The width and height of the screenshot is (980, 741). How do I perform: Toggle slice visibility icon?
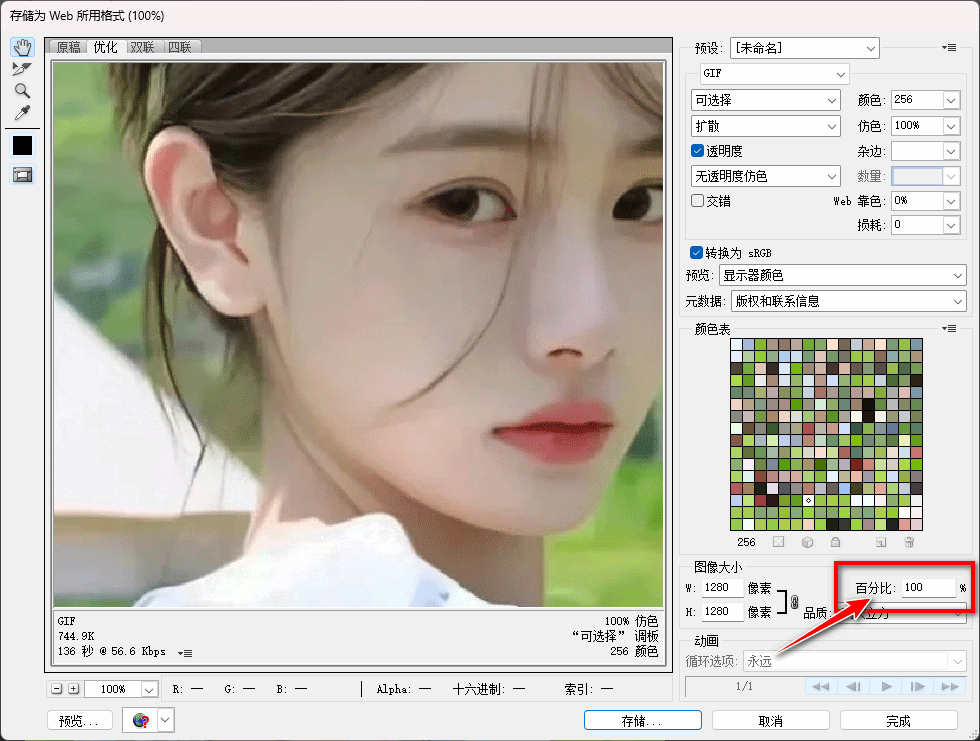pos(22,174)
